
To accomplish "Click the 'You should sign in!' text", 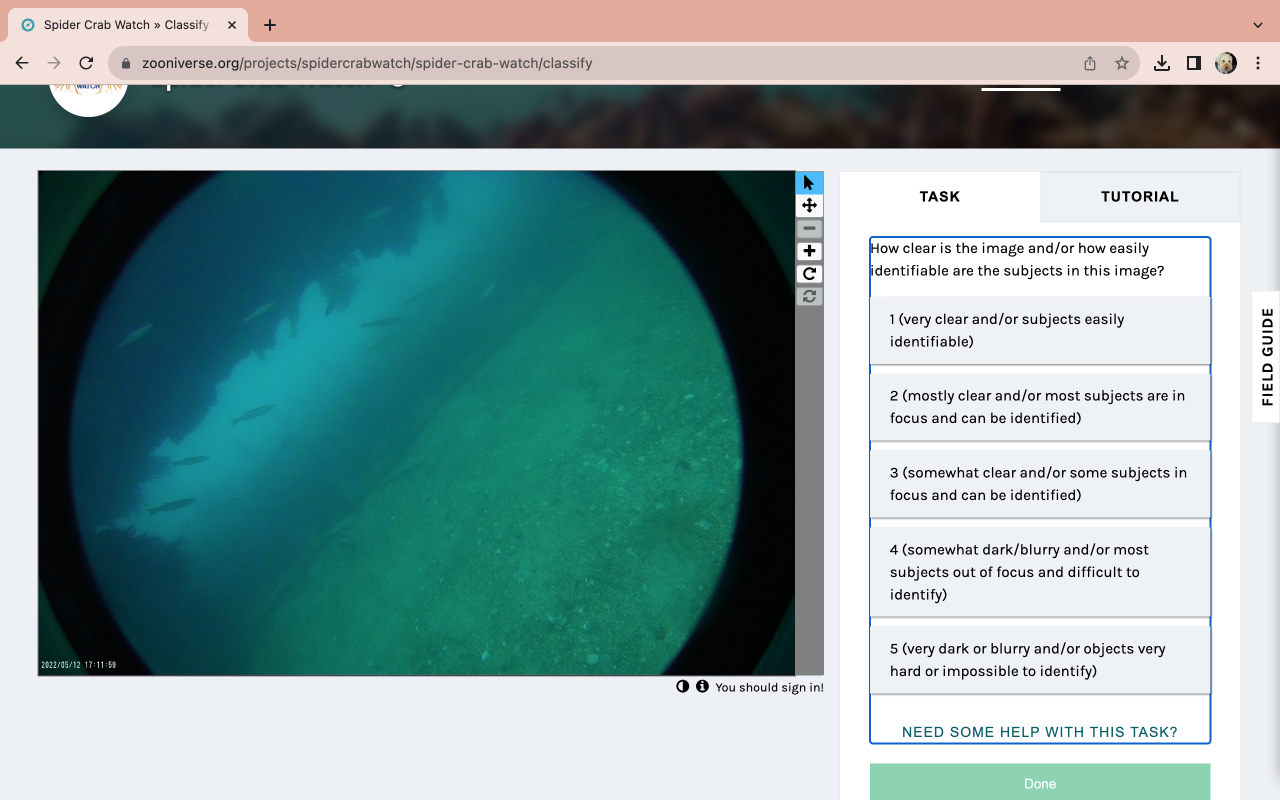I will click(770, 687).
